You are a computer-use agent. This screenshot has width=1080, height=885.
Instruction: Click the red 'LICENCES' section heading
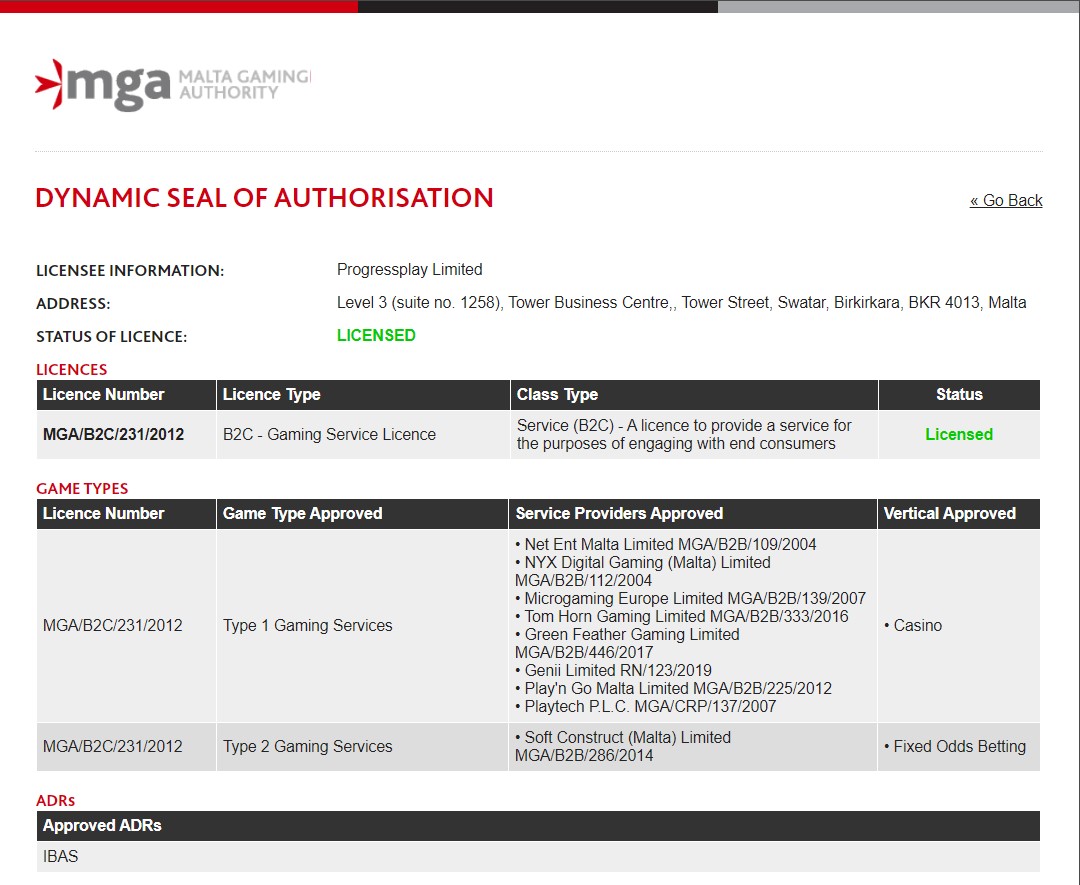point(71,369)
